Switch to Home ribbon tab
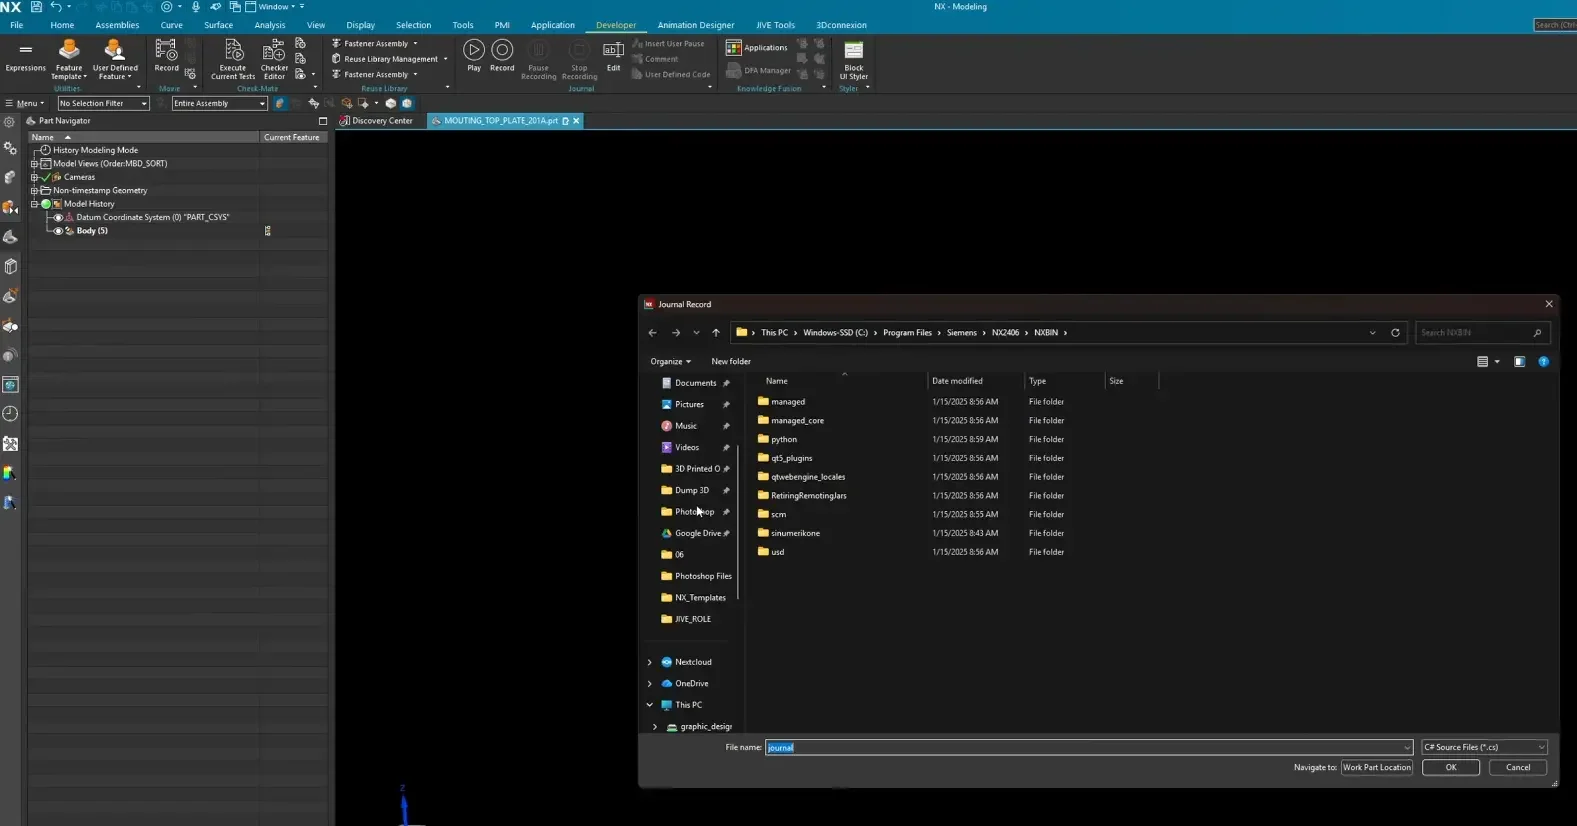The width and height of the screenshot is (1577, 826). (x=62, y=25)
